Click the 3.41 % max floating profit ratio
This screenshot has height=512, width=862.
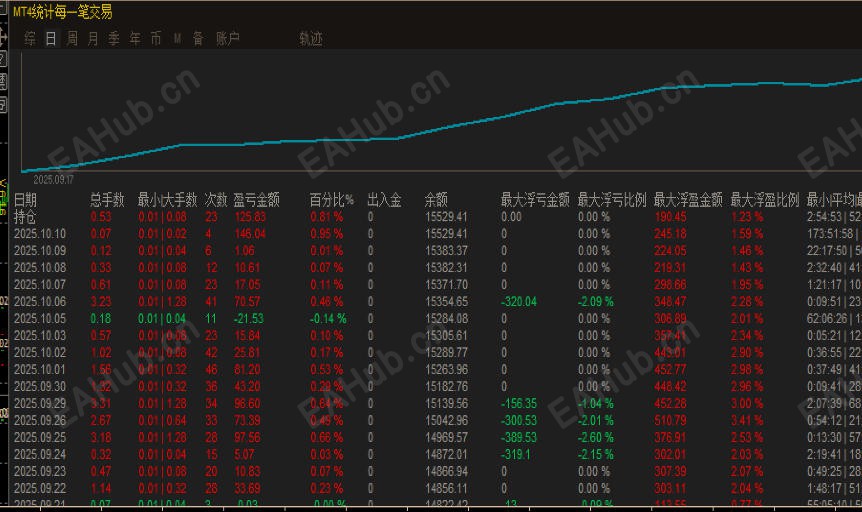747,421
